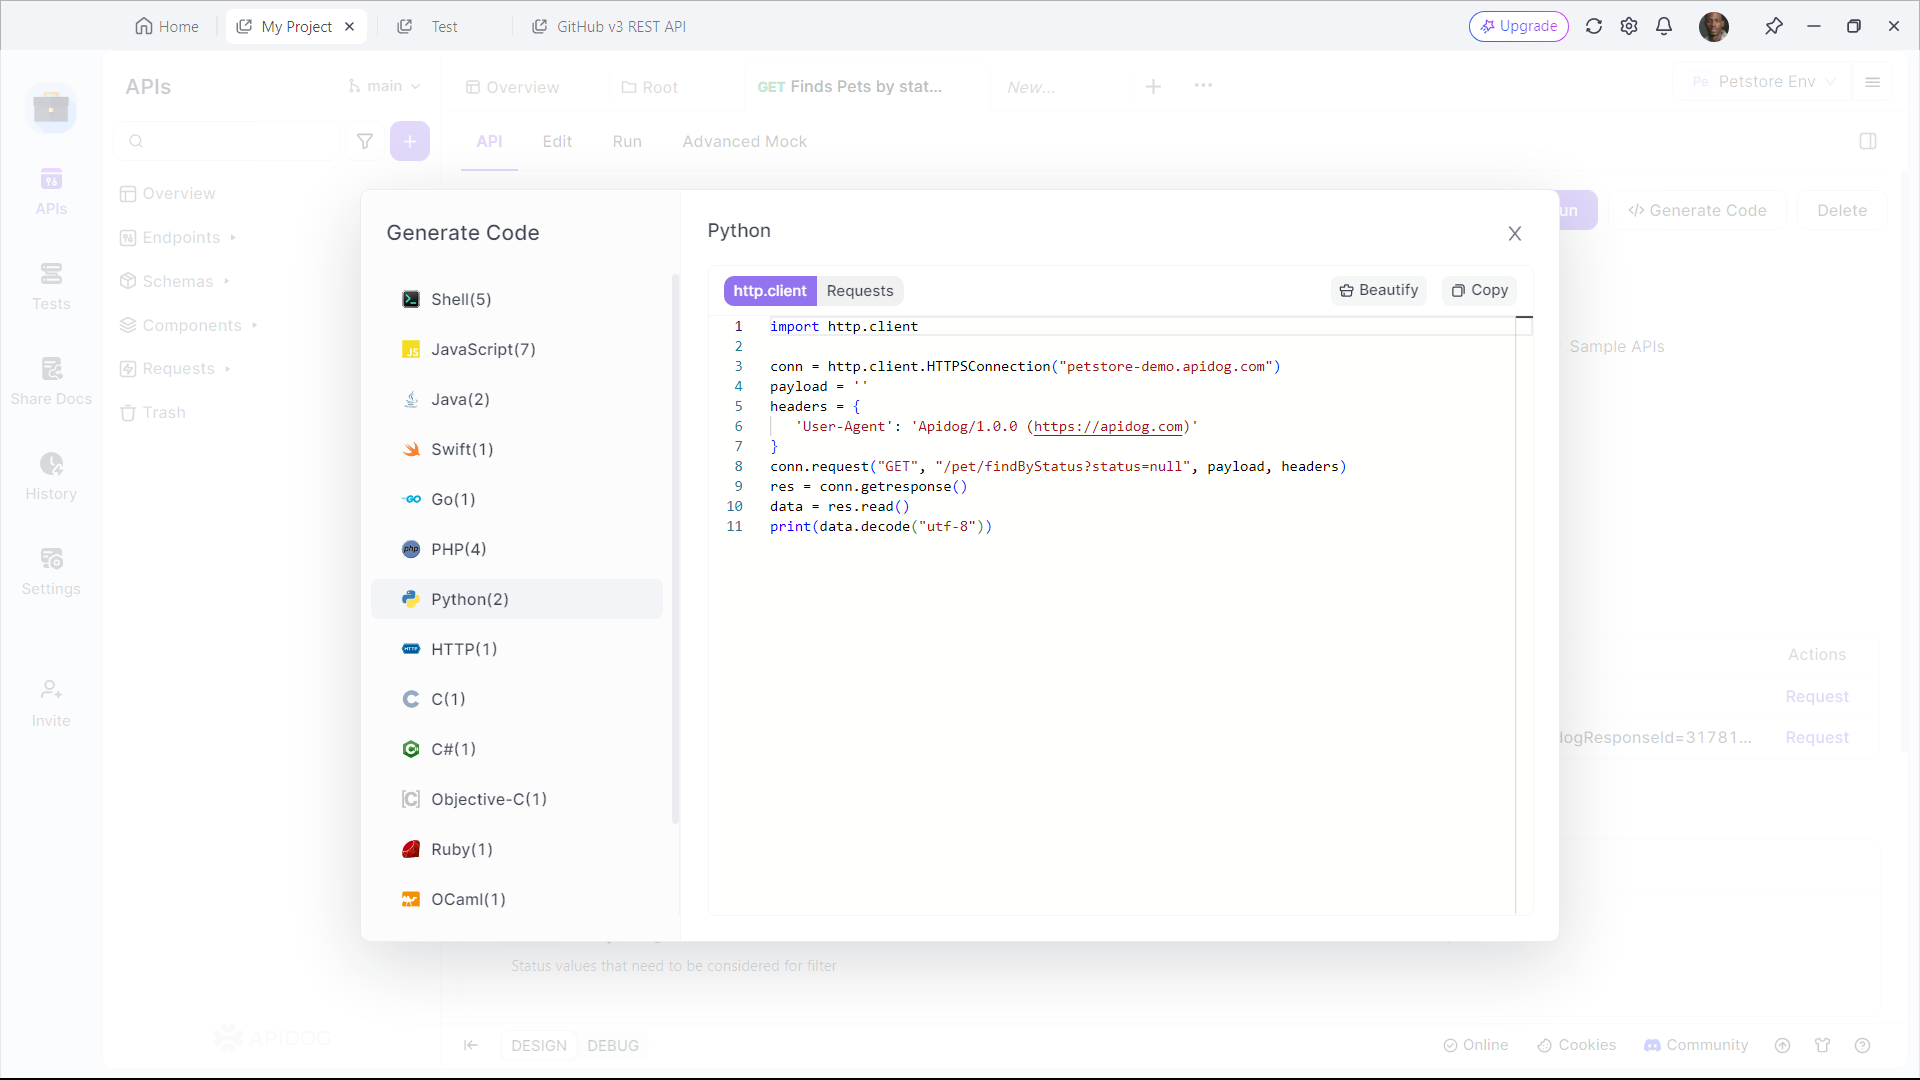Open settings gear in title bar
Screen dimensions: 1920x1080
click(1629, 26)
